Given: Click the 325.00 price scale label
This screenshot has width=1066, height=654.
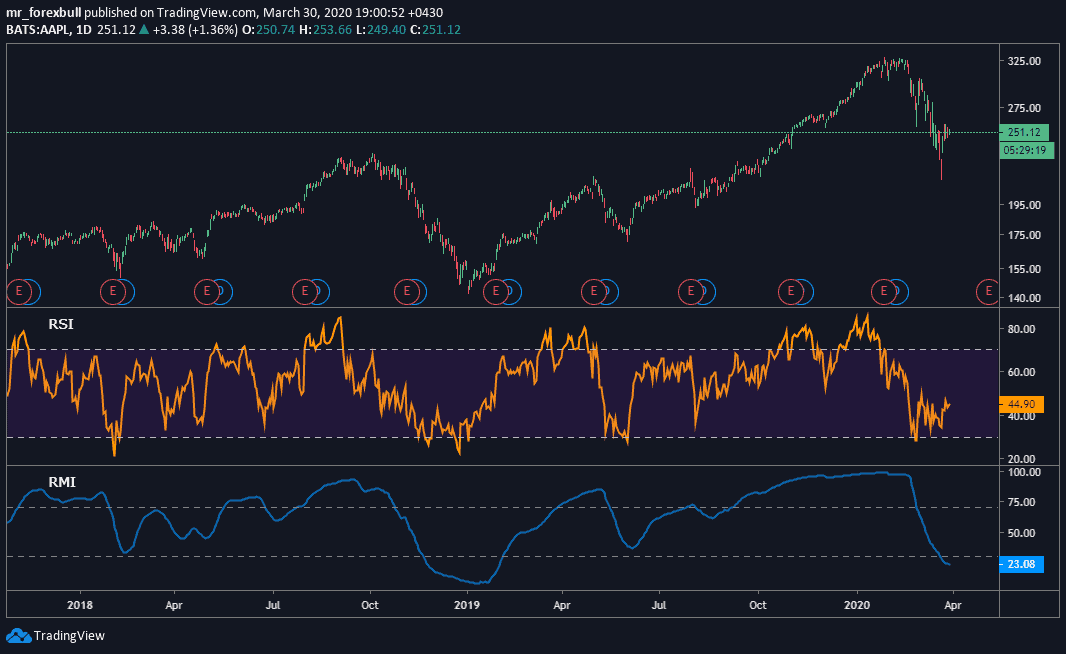Looking at the screenshot, I should 1024,61.
